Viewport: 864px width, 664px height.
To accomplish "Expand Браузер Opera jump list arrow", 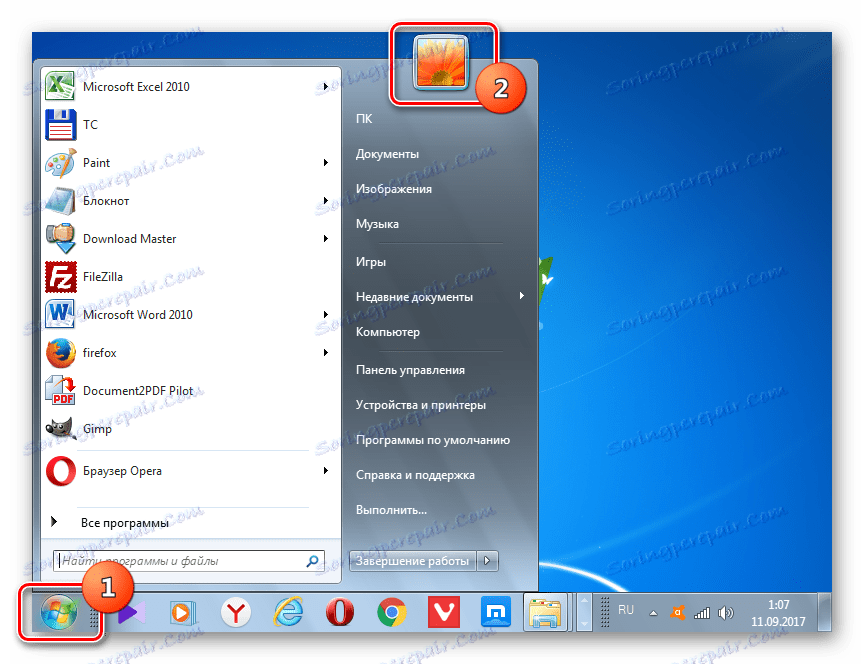I will 326,471.
